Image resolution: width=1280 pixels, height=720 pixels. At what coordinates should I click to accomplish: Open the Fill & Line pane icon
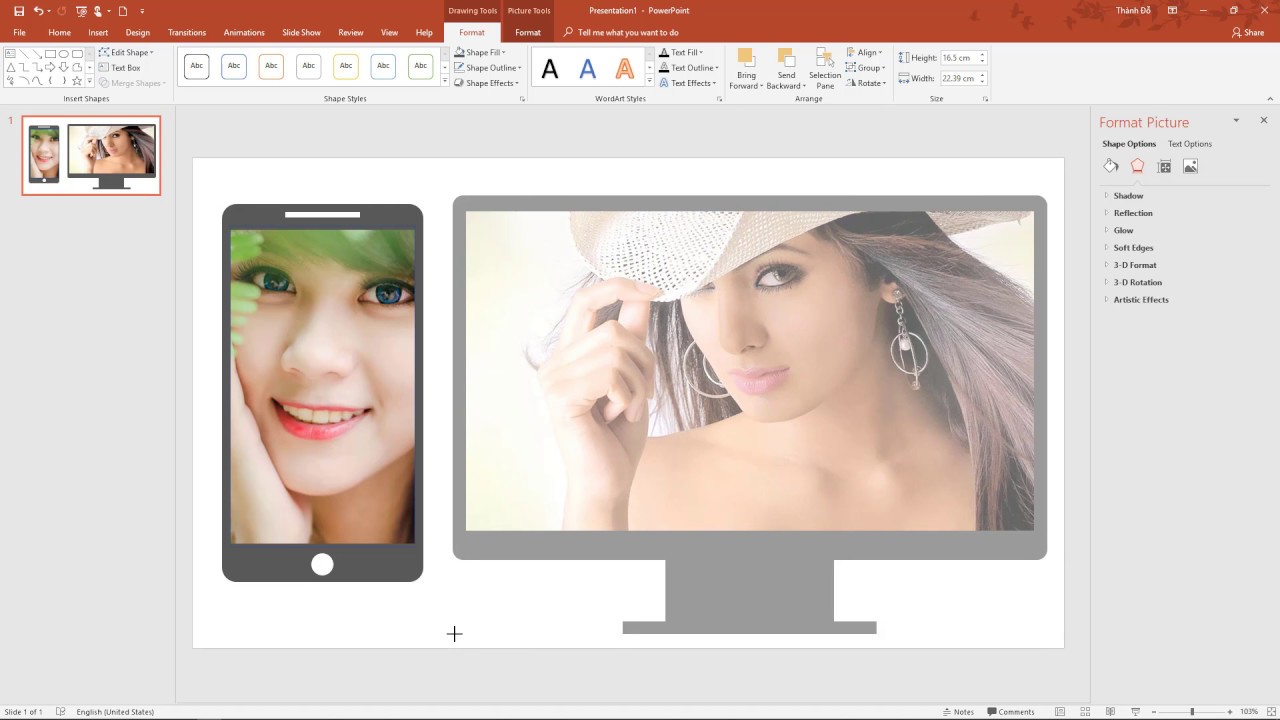tap(1111, 167)
